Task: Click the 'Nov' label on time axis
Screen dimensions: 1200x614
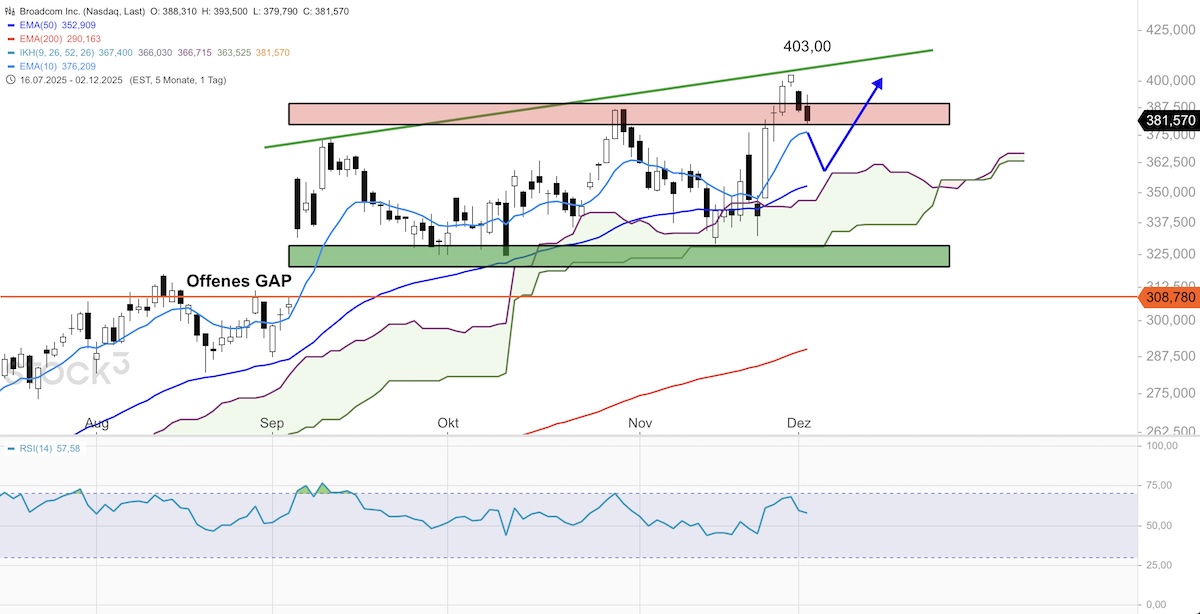Action: (640, 424)
